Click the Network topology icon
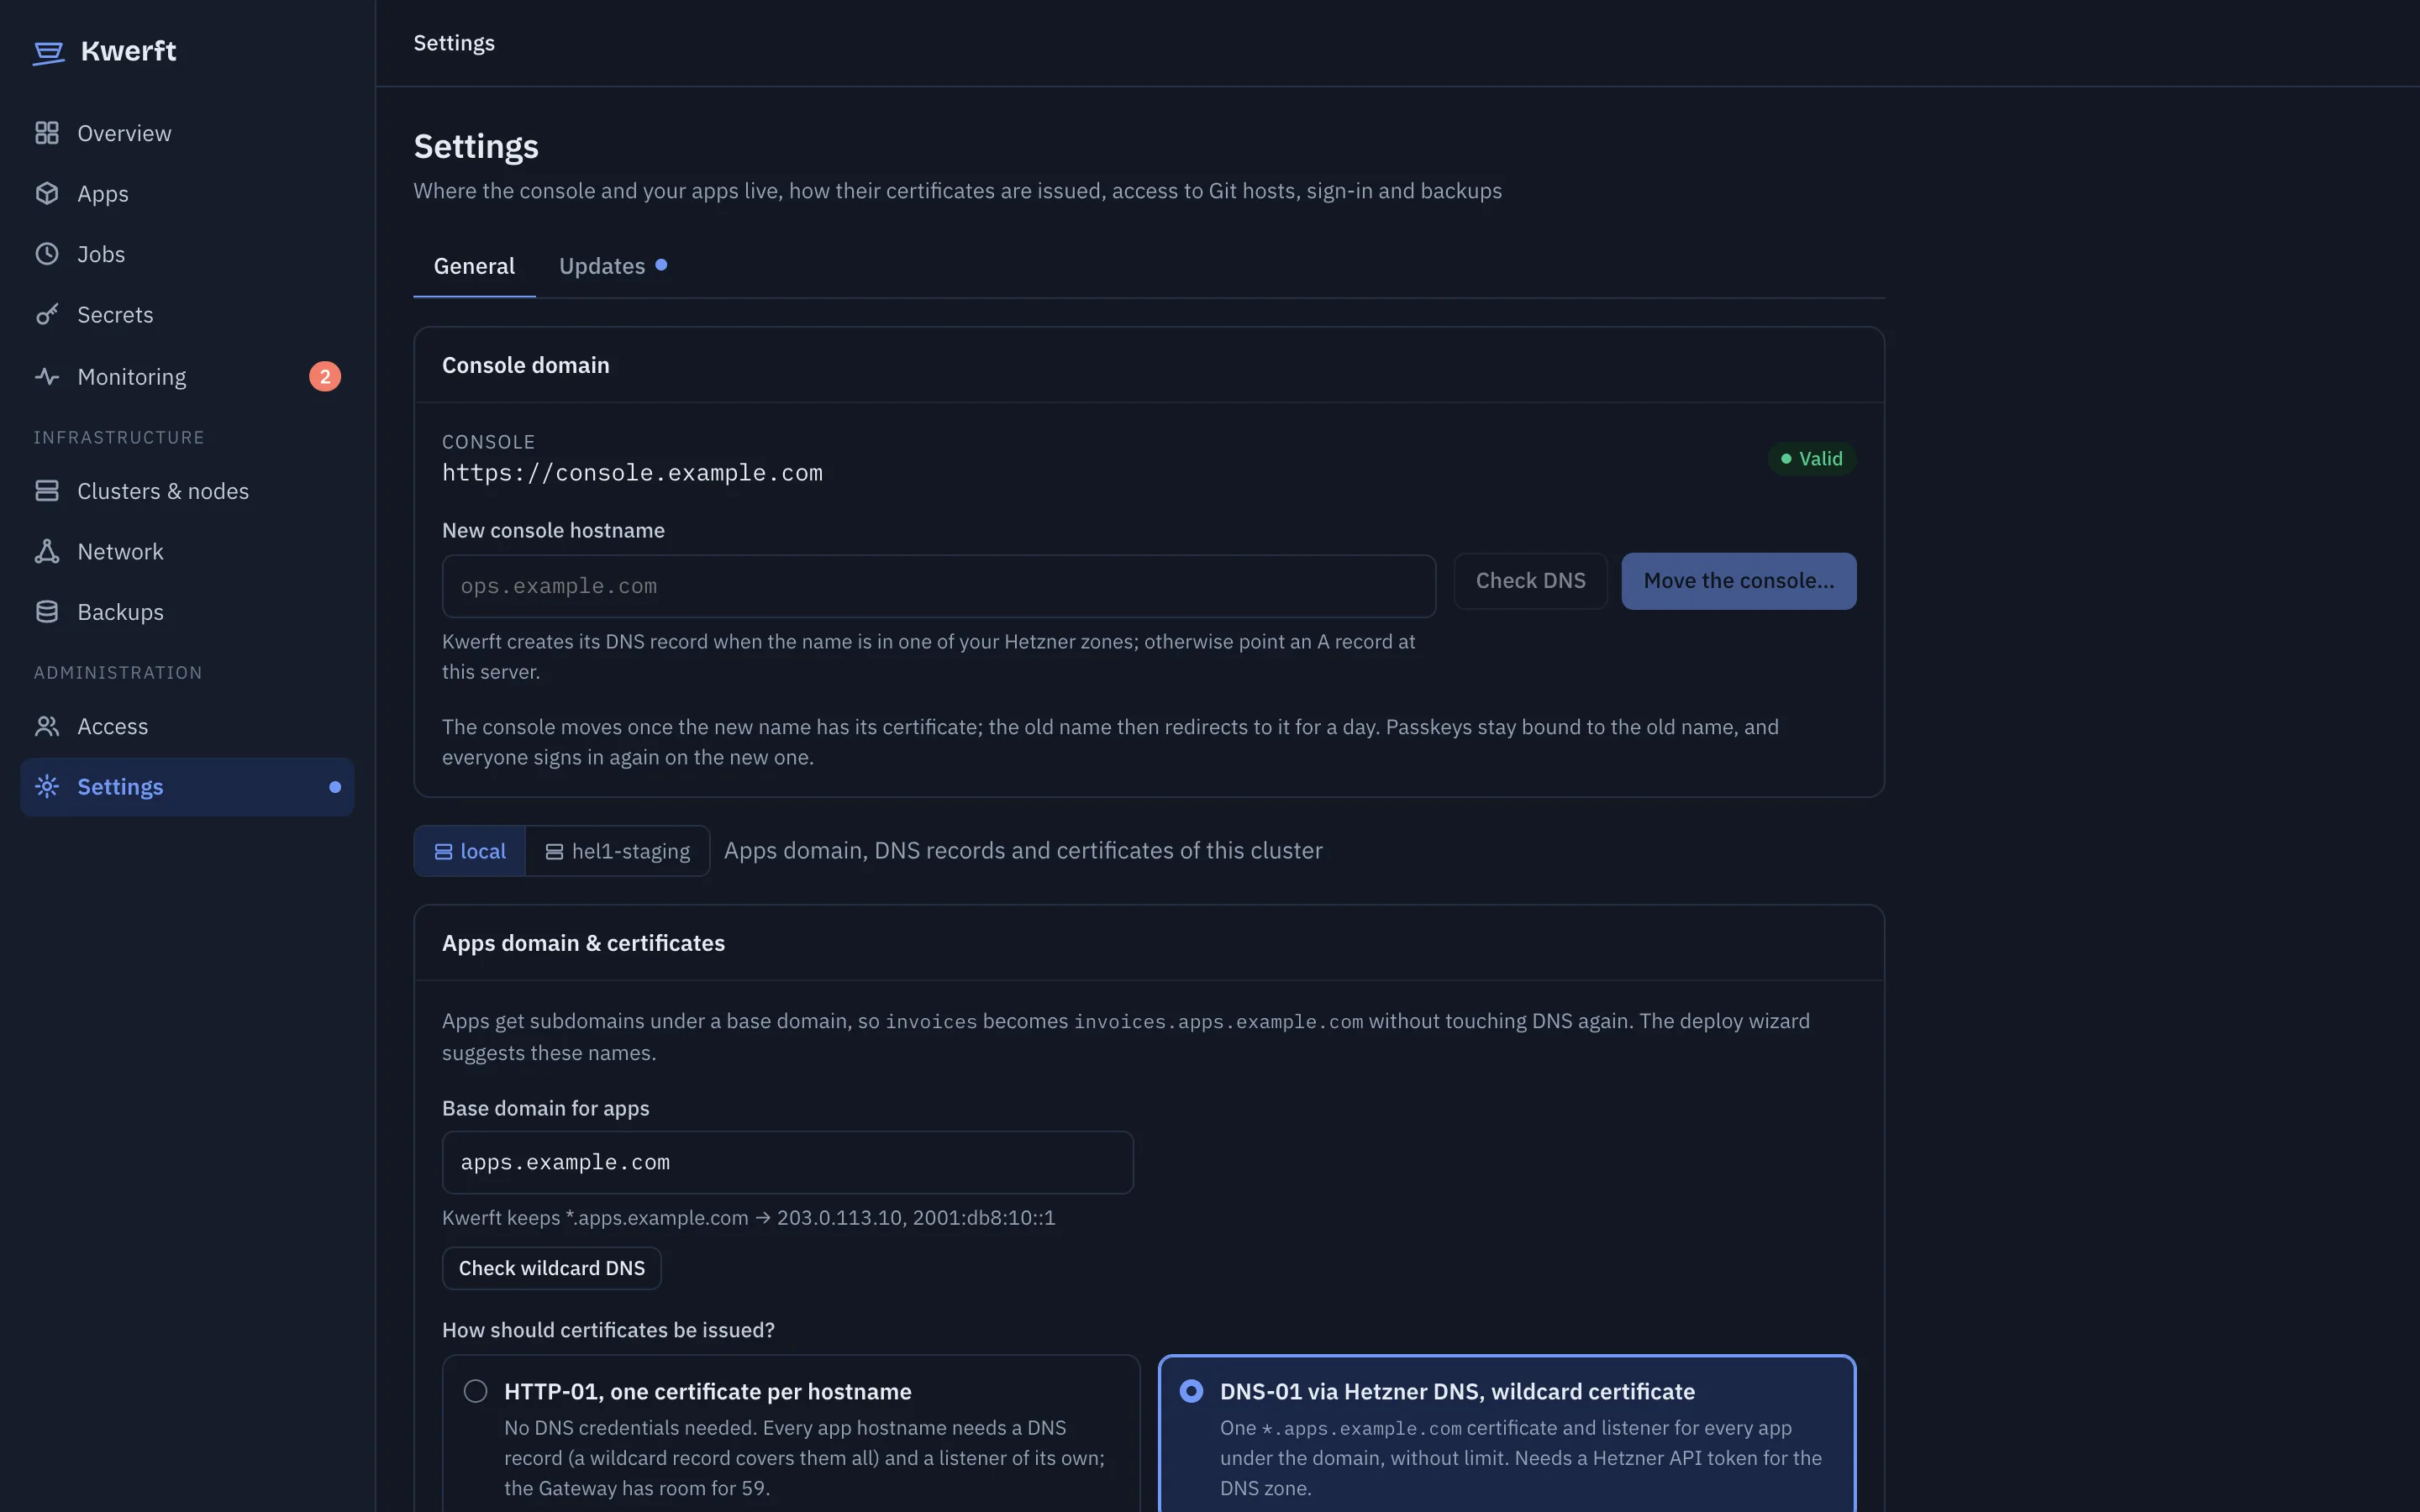Image resolution: width=2420 pixels, height=1512 pixels. (47, 551)
